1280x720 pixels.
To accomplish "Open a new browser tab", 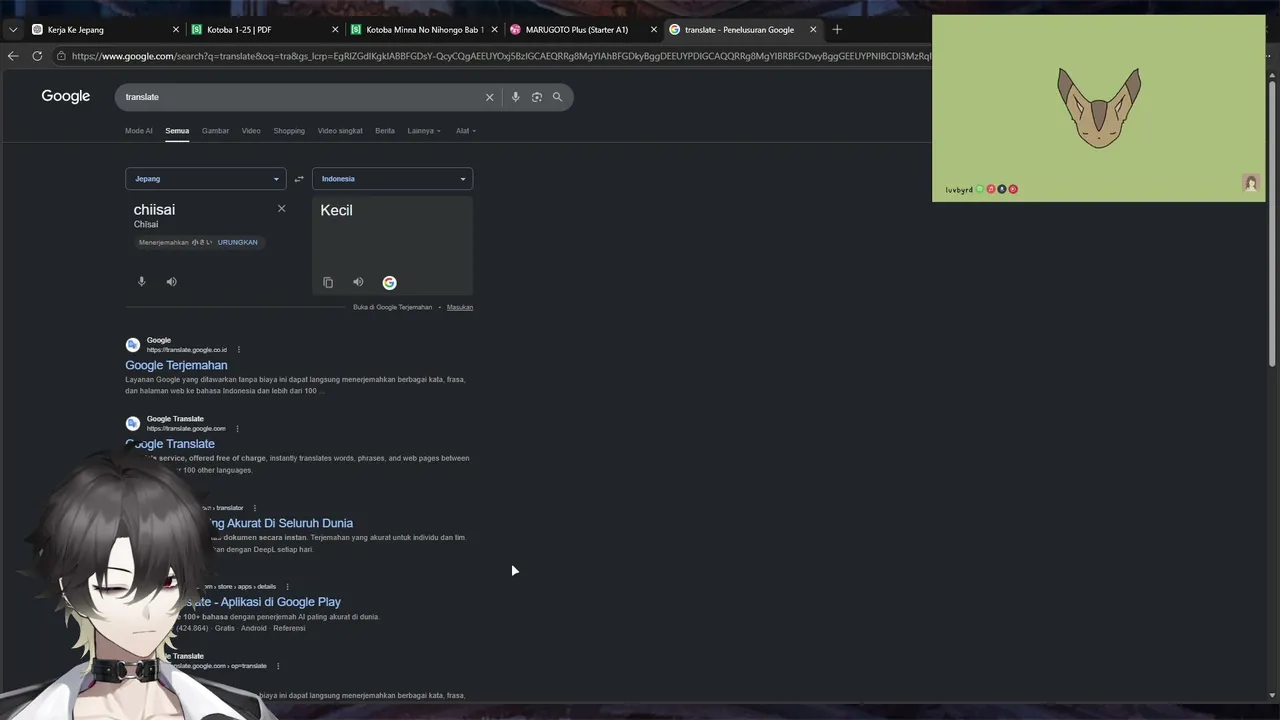I will [x=837, y=30].
